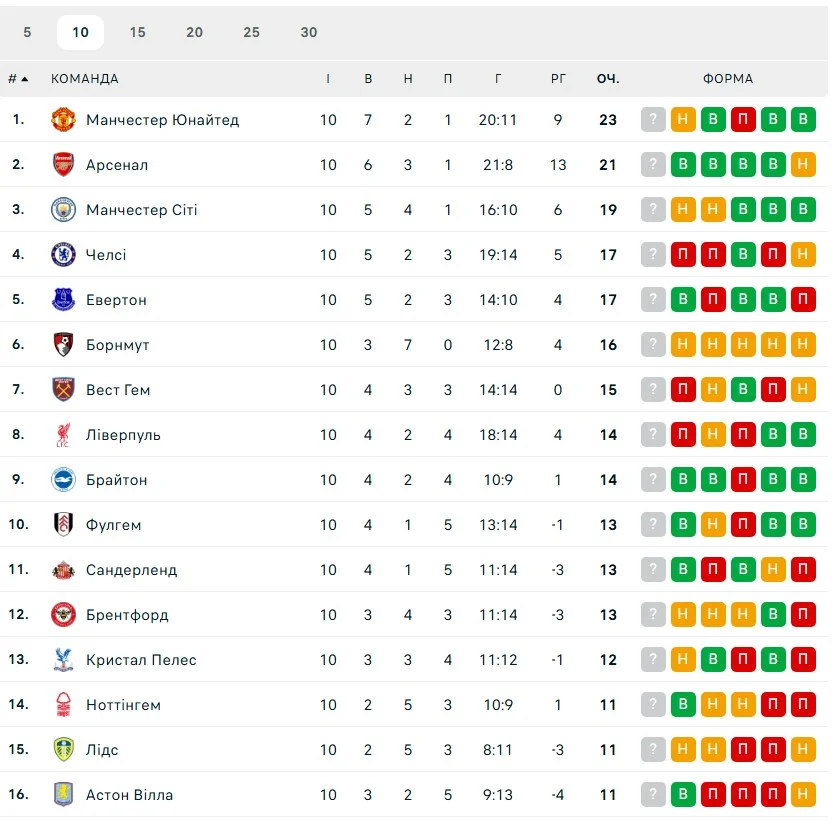Click the Liverpool club crest
The image size is (836, 822).
tap(64, 435)
